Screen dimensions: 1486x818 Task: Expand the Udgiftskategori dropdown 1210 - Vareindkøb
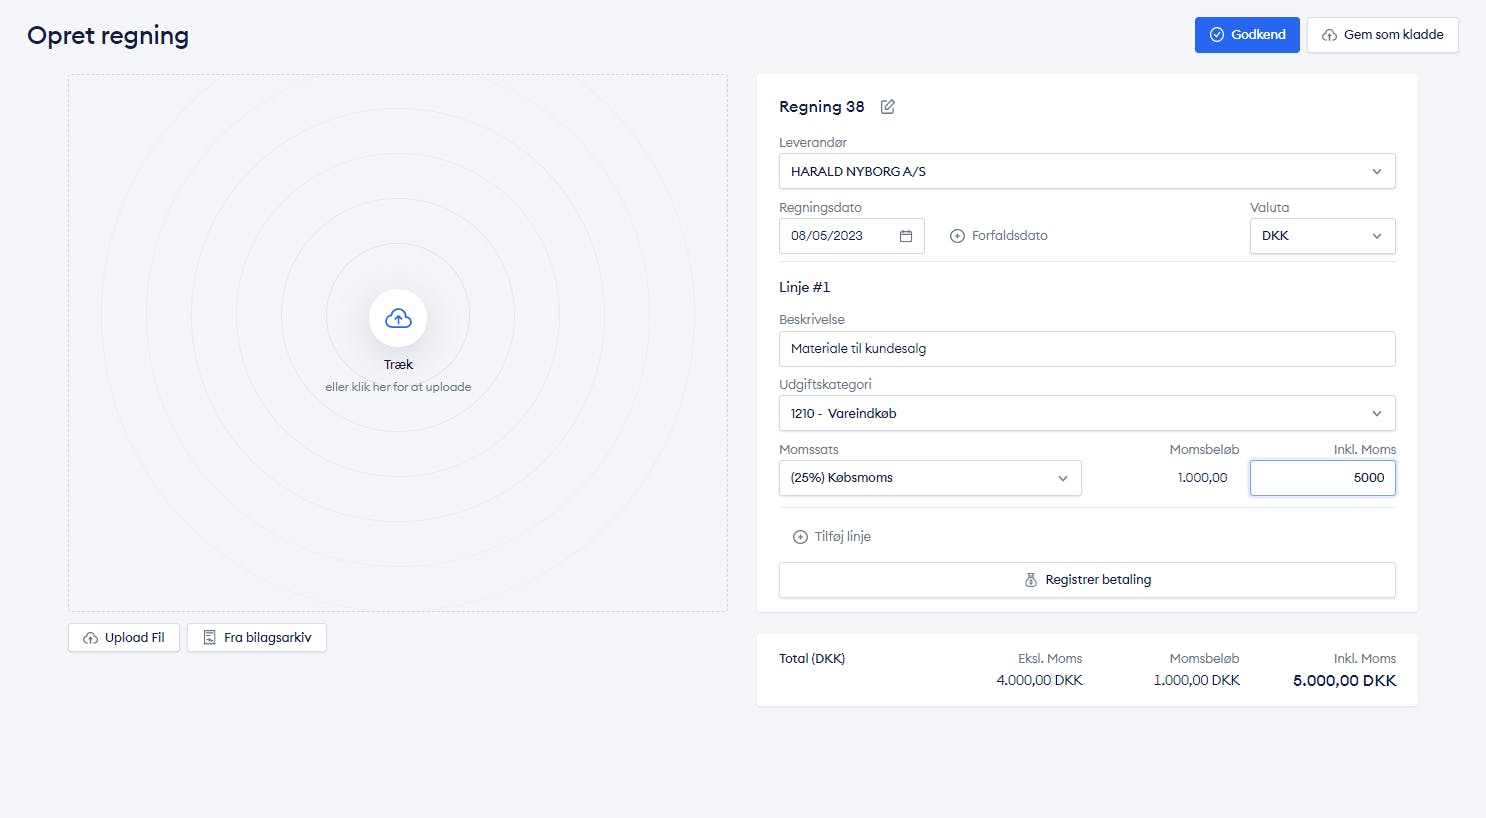1087,413
